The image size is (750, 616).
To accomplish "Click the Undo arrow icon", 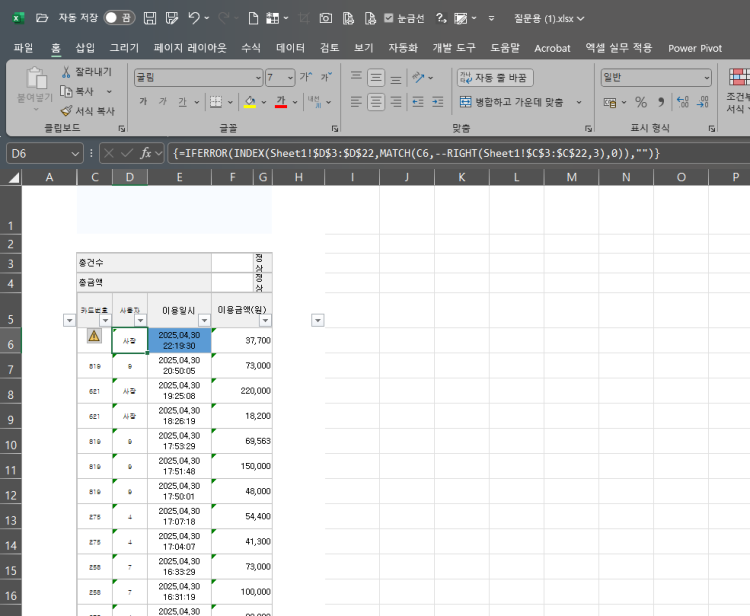I will [x=194, y=18].
